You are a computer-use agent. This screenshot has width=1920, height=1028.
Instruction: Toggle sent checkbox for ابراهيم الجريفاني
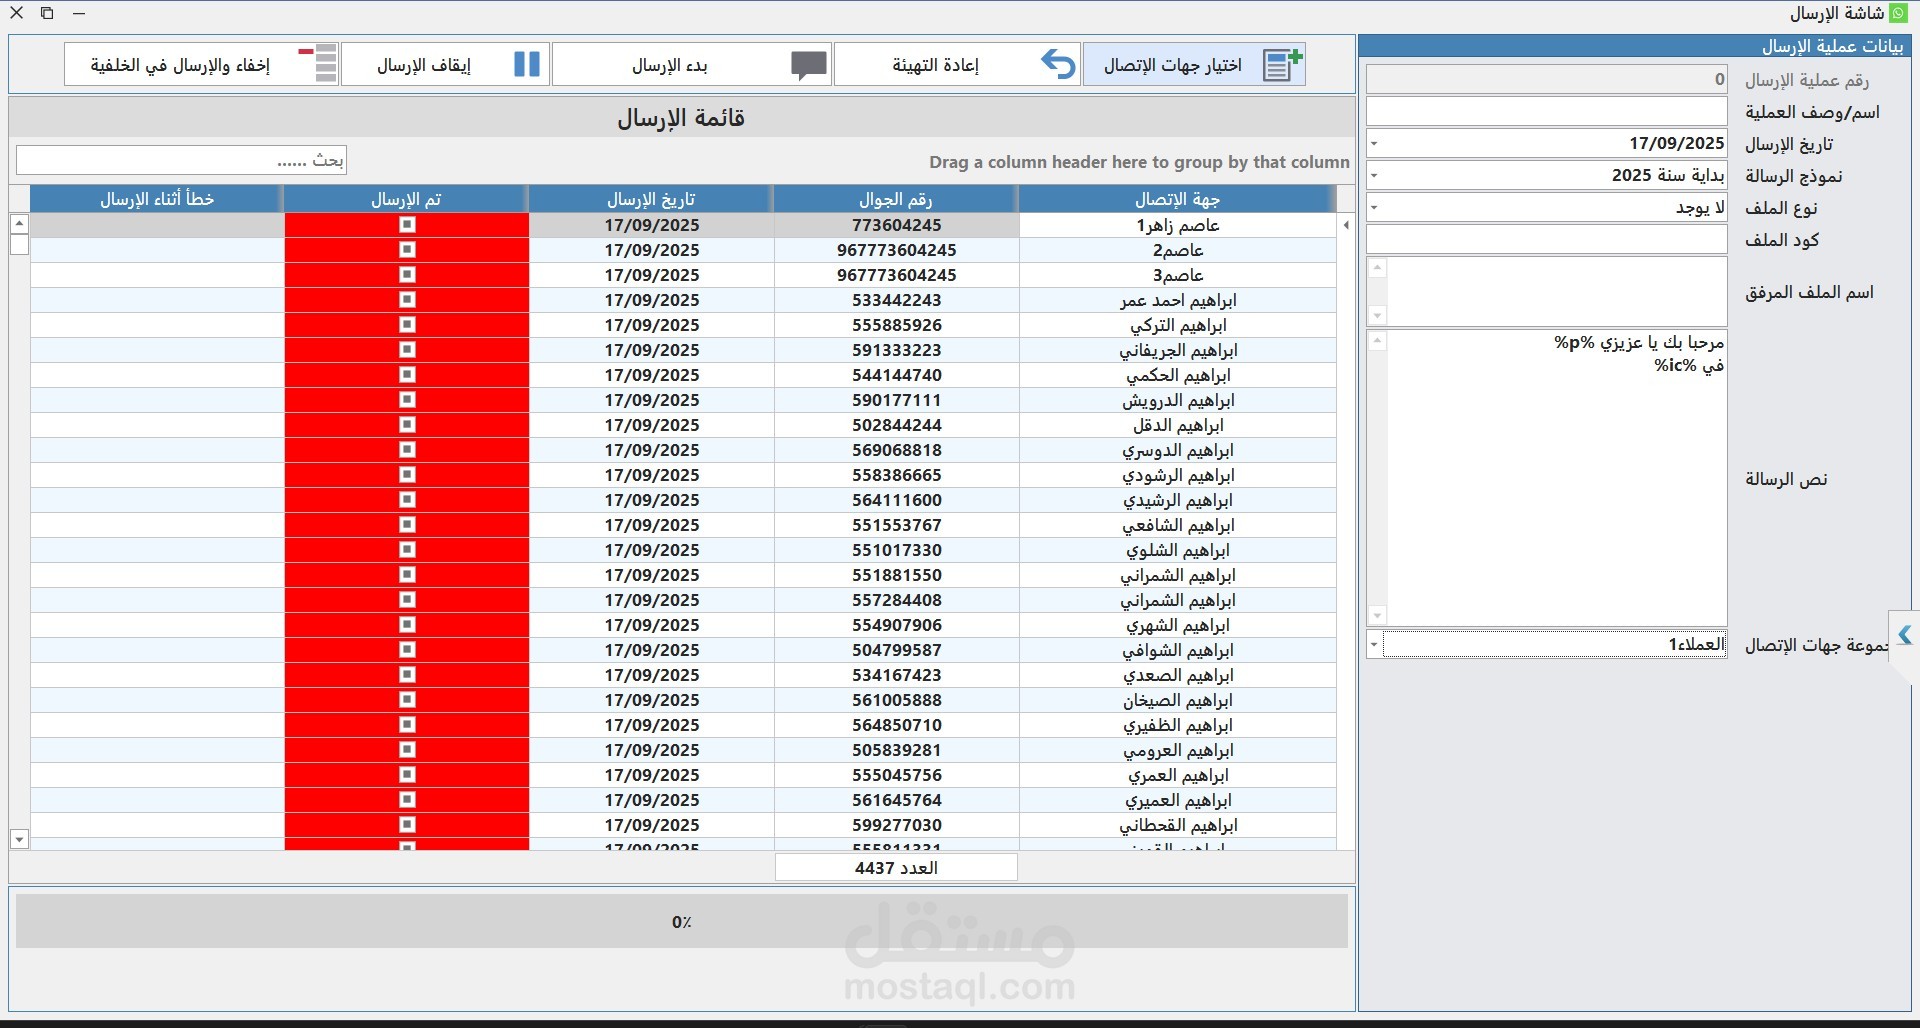pyautogui.click(x=407, y=350)
